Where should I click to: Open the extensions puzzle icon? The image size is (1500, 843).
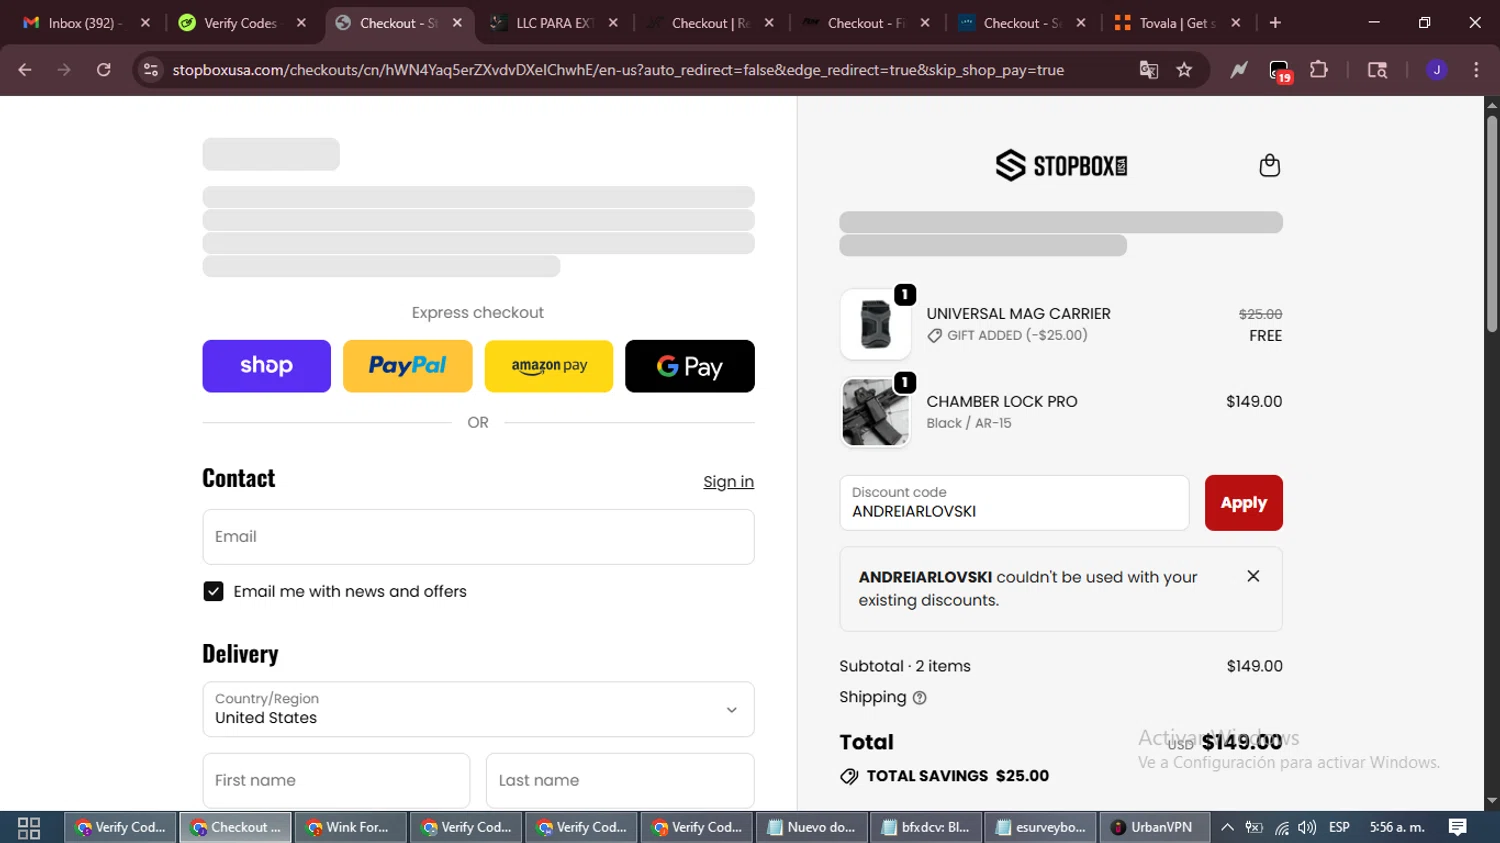pos(1319,70)
